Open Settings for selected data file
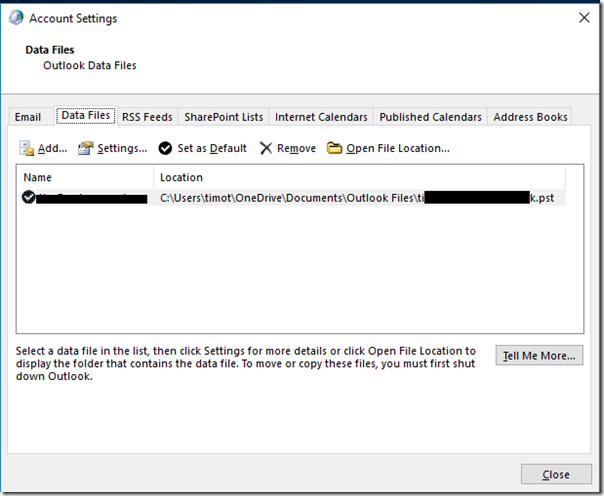The width and height of the screenshot is (604, 496). tap(112, 148)
